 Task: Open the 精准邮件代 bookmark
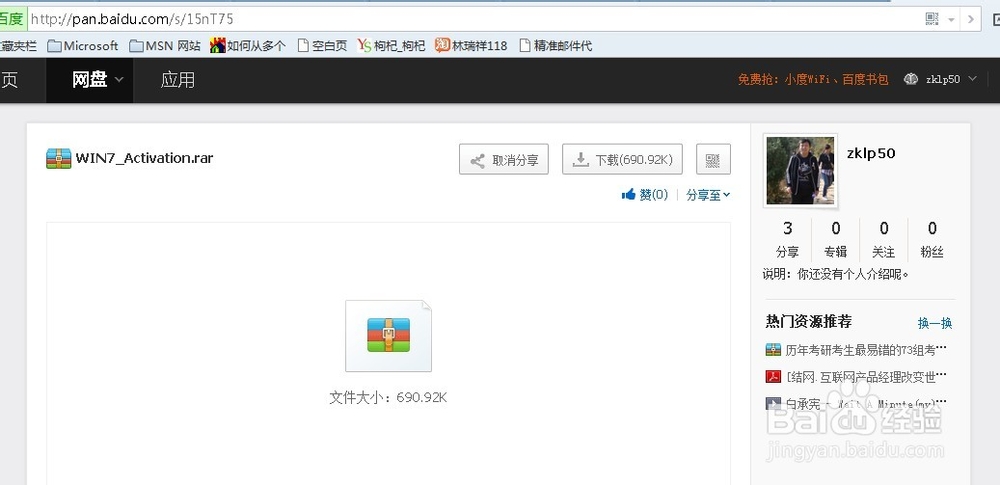coord(555,46)
